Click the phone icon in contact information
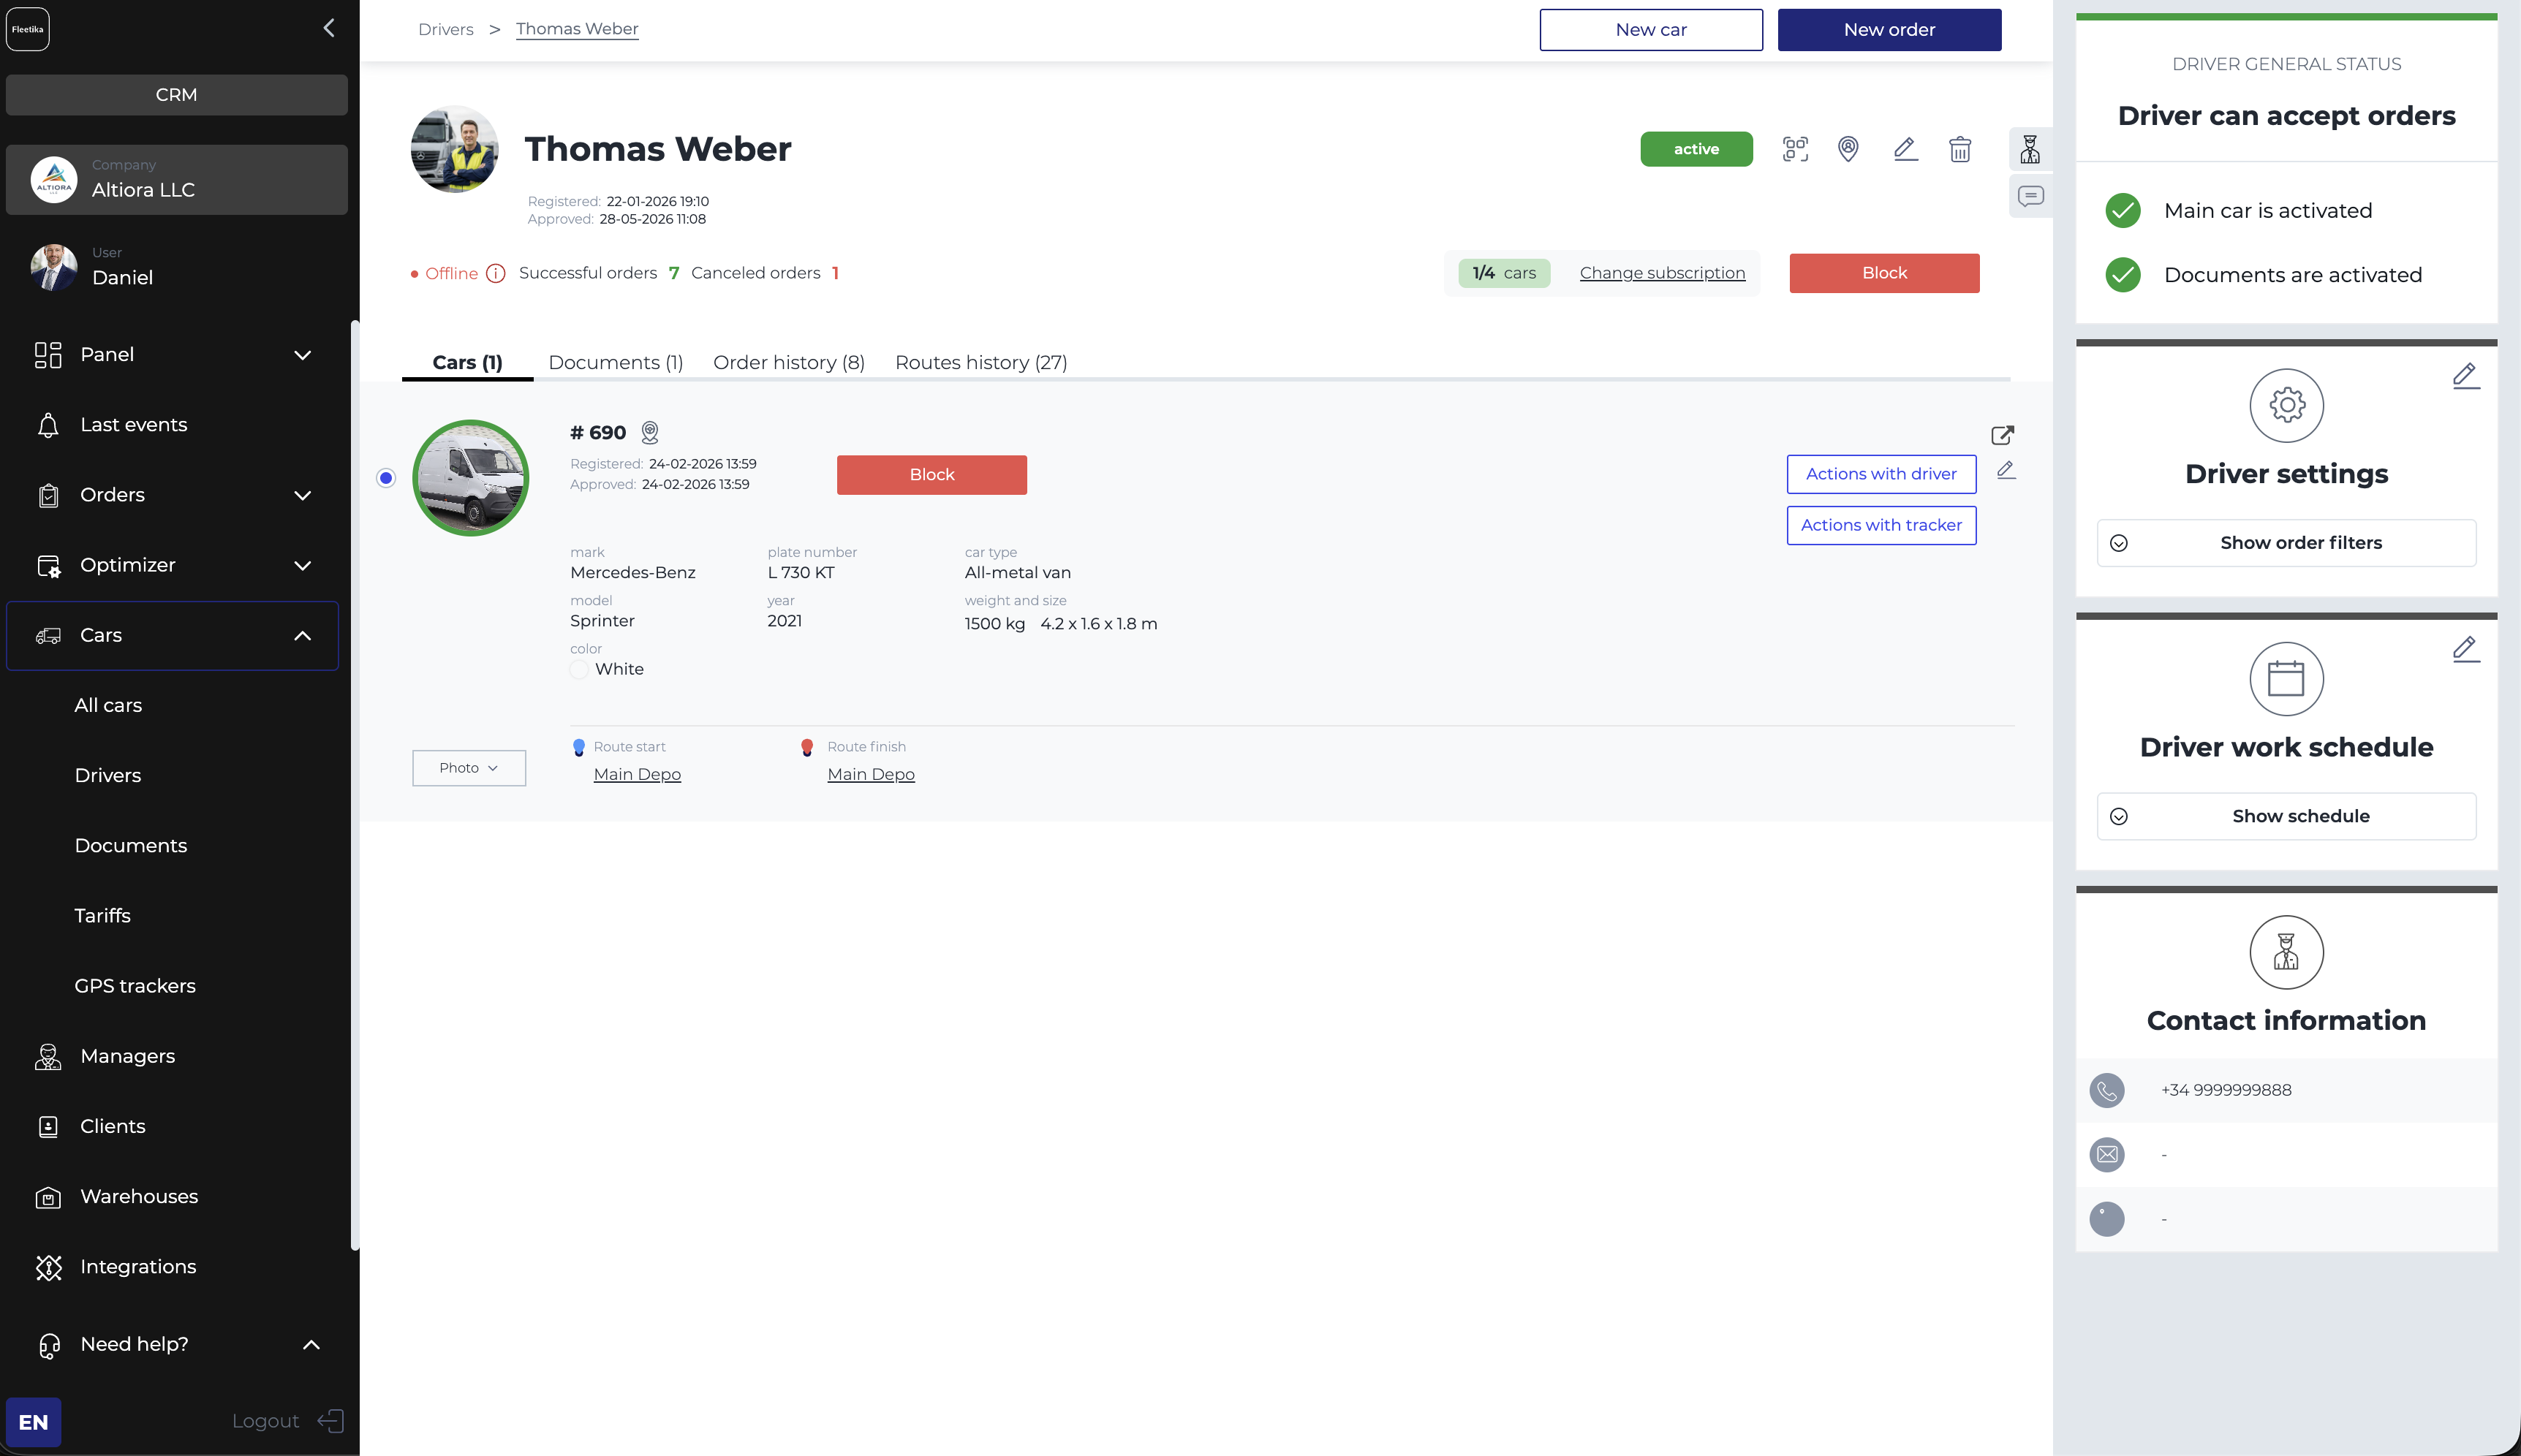 tap(2107, 1090)
